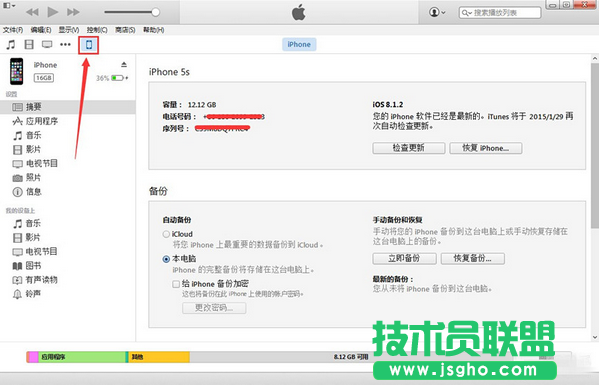Click the rewind previous track button
This screenshot has height=386, width=600.
tap(32, 12)
